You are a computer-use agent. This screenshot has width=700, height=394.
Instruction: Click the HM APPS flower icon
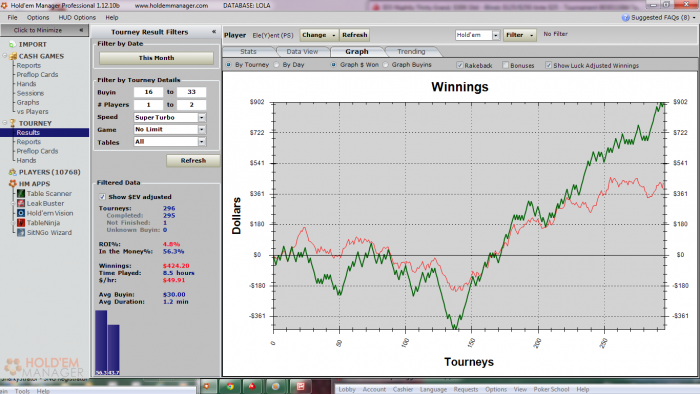click(12, 184)
